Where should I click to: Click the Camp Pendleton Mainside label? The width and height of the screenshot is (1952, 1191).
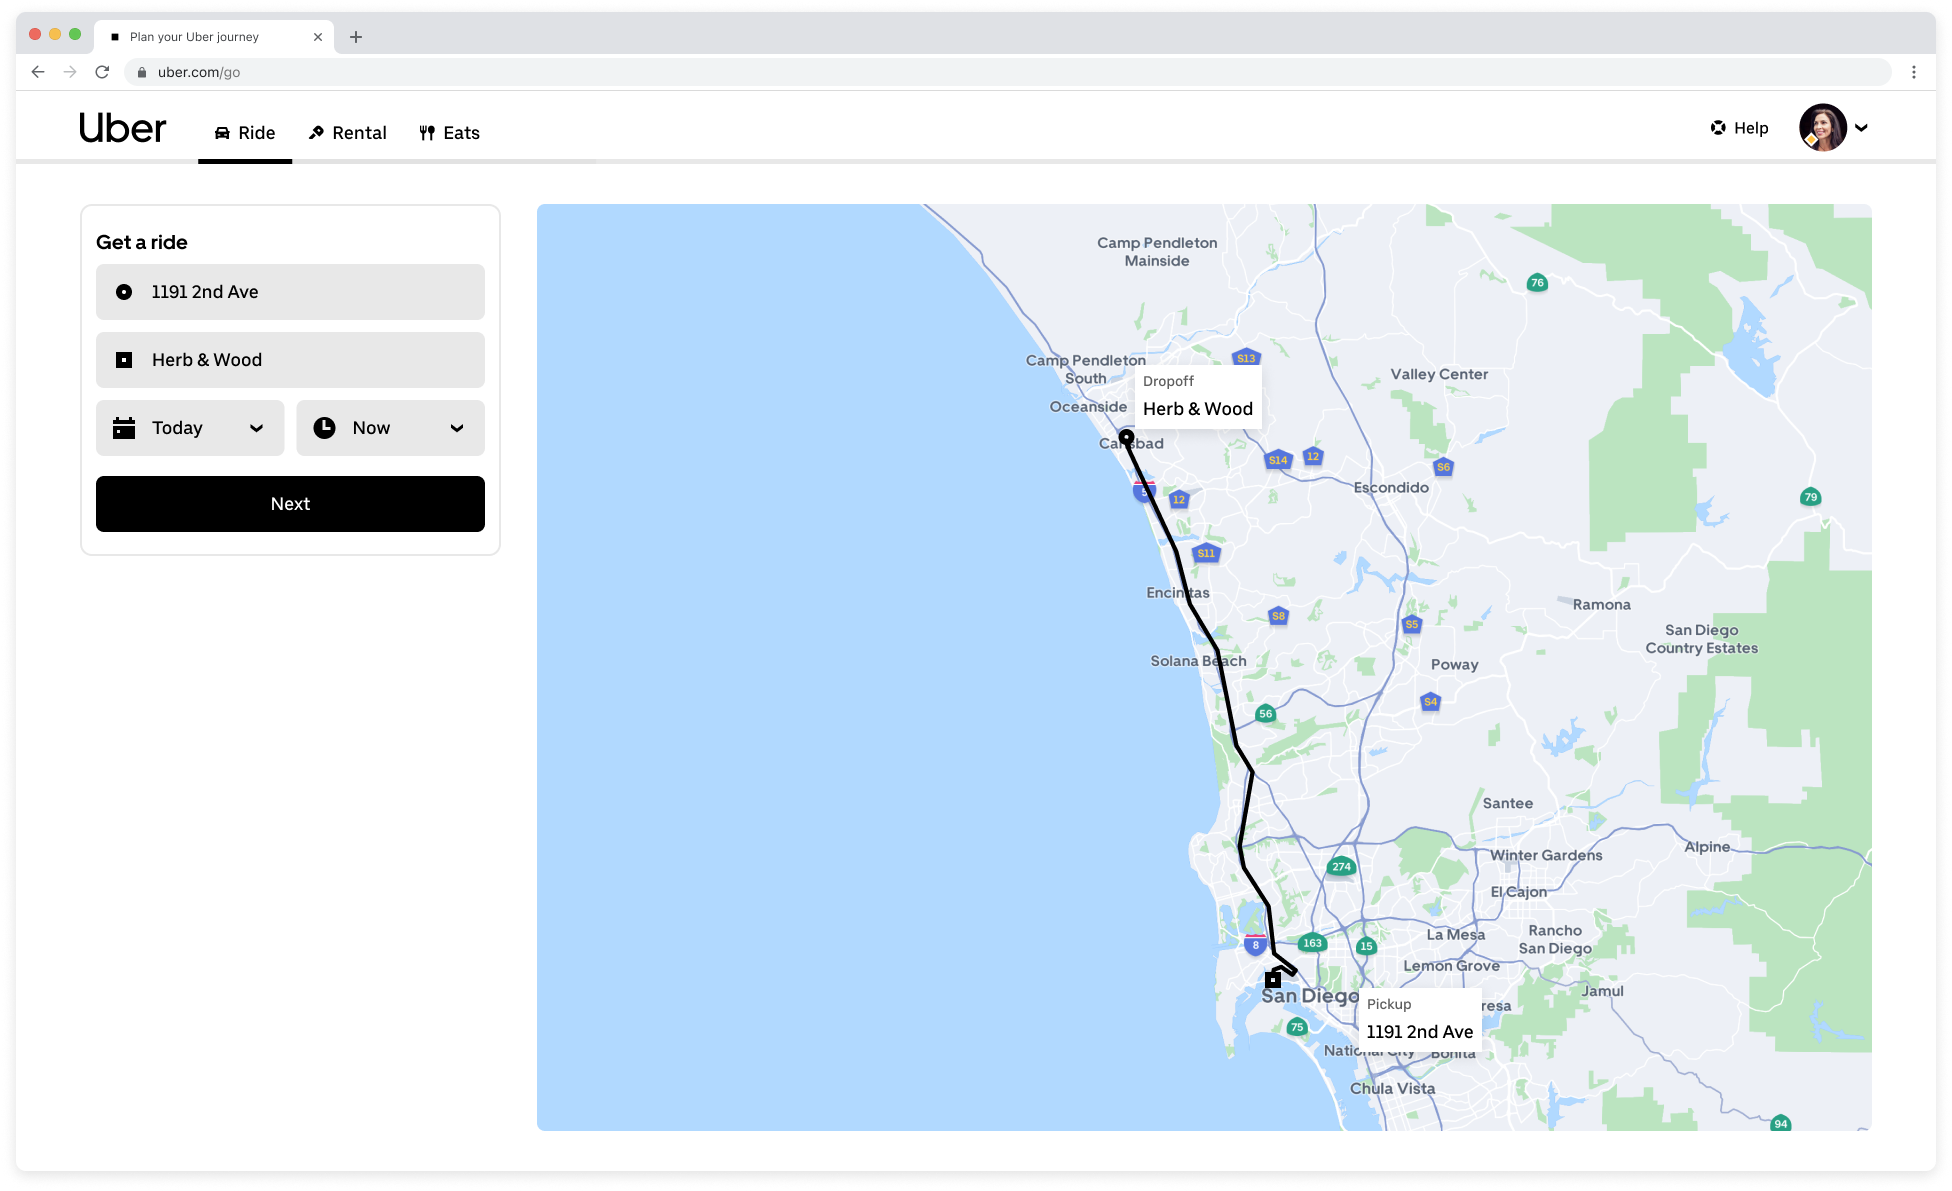(x=1157, y=252)
